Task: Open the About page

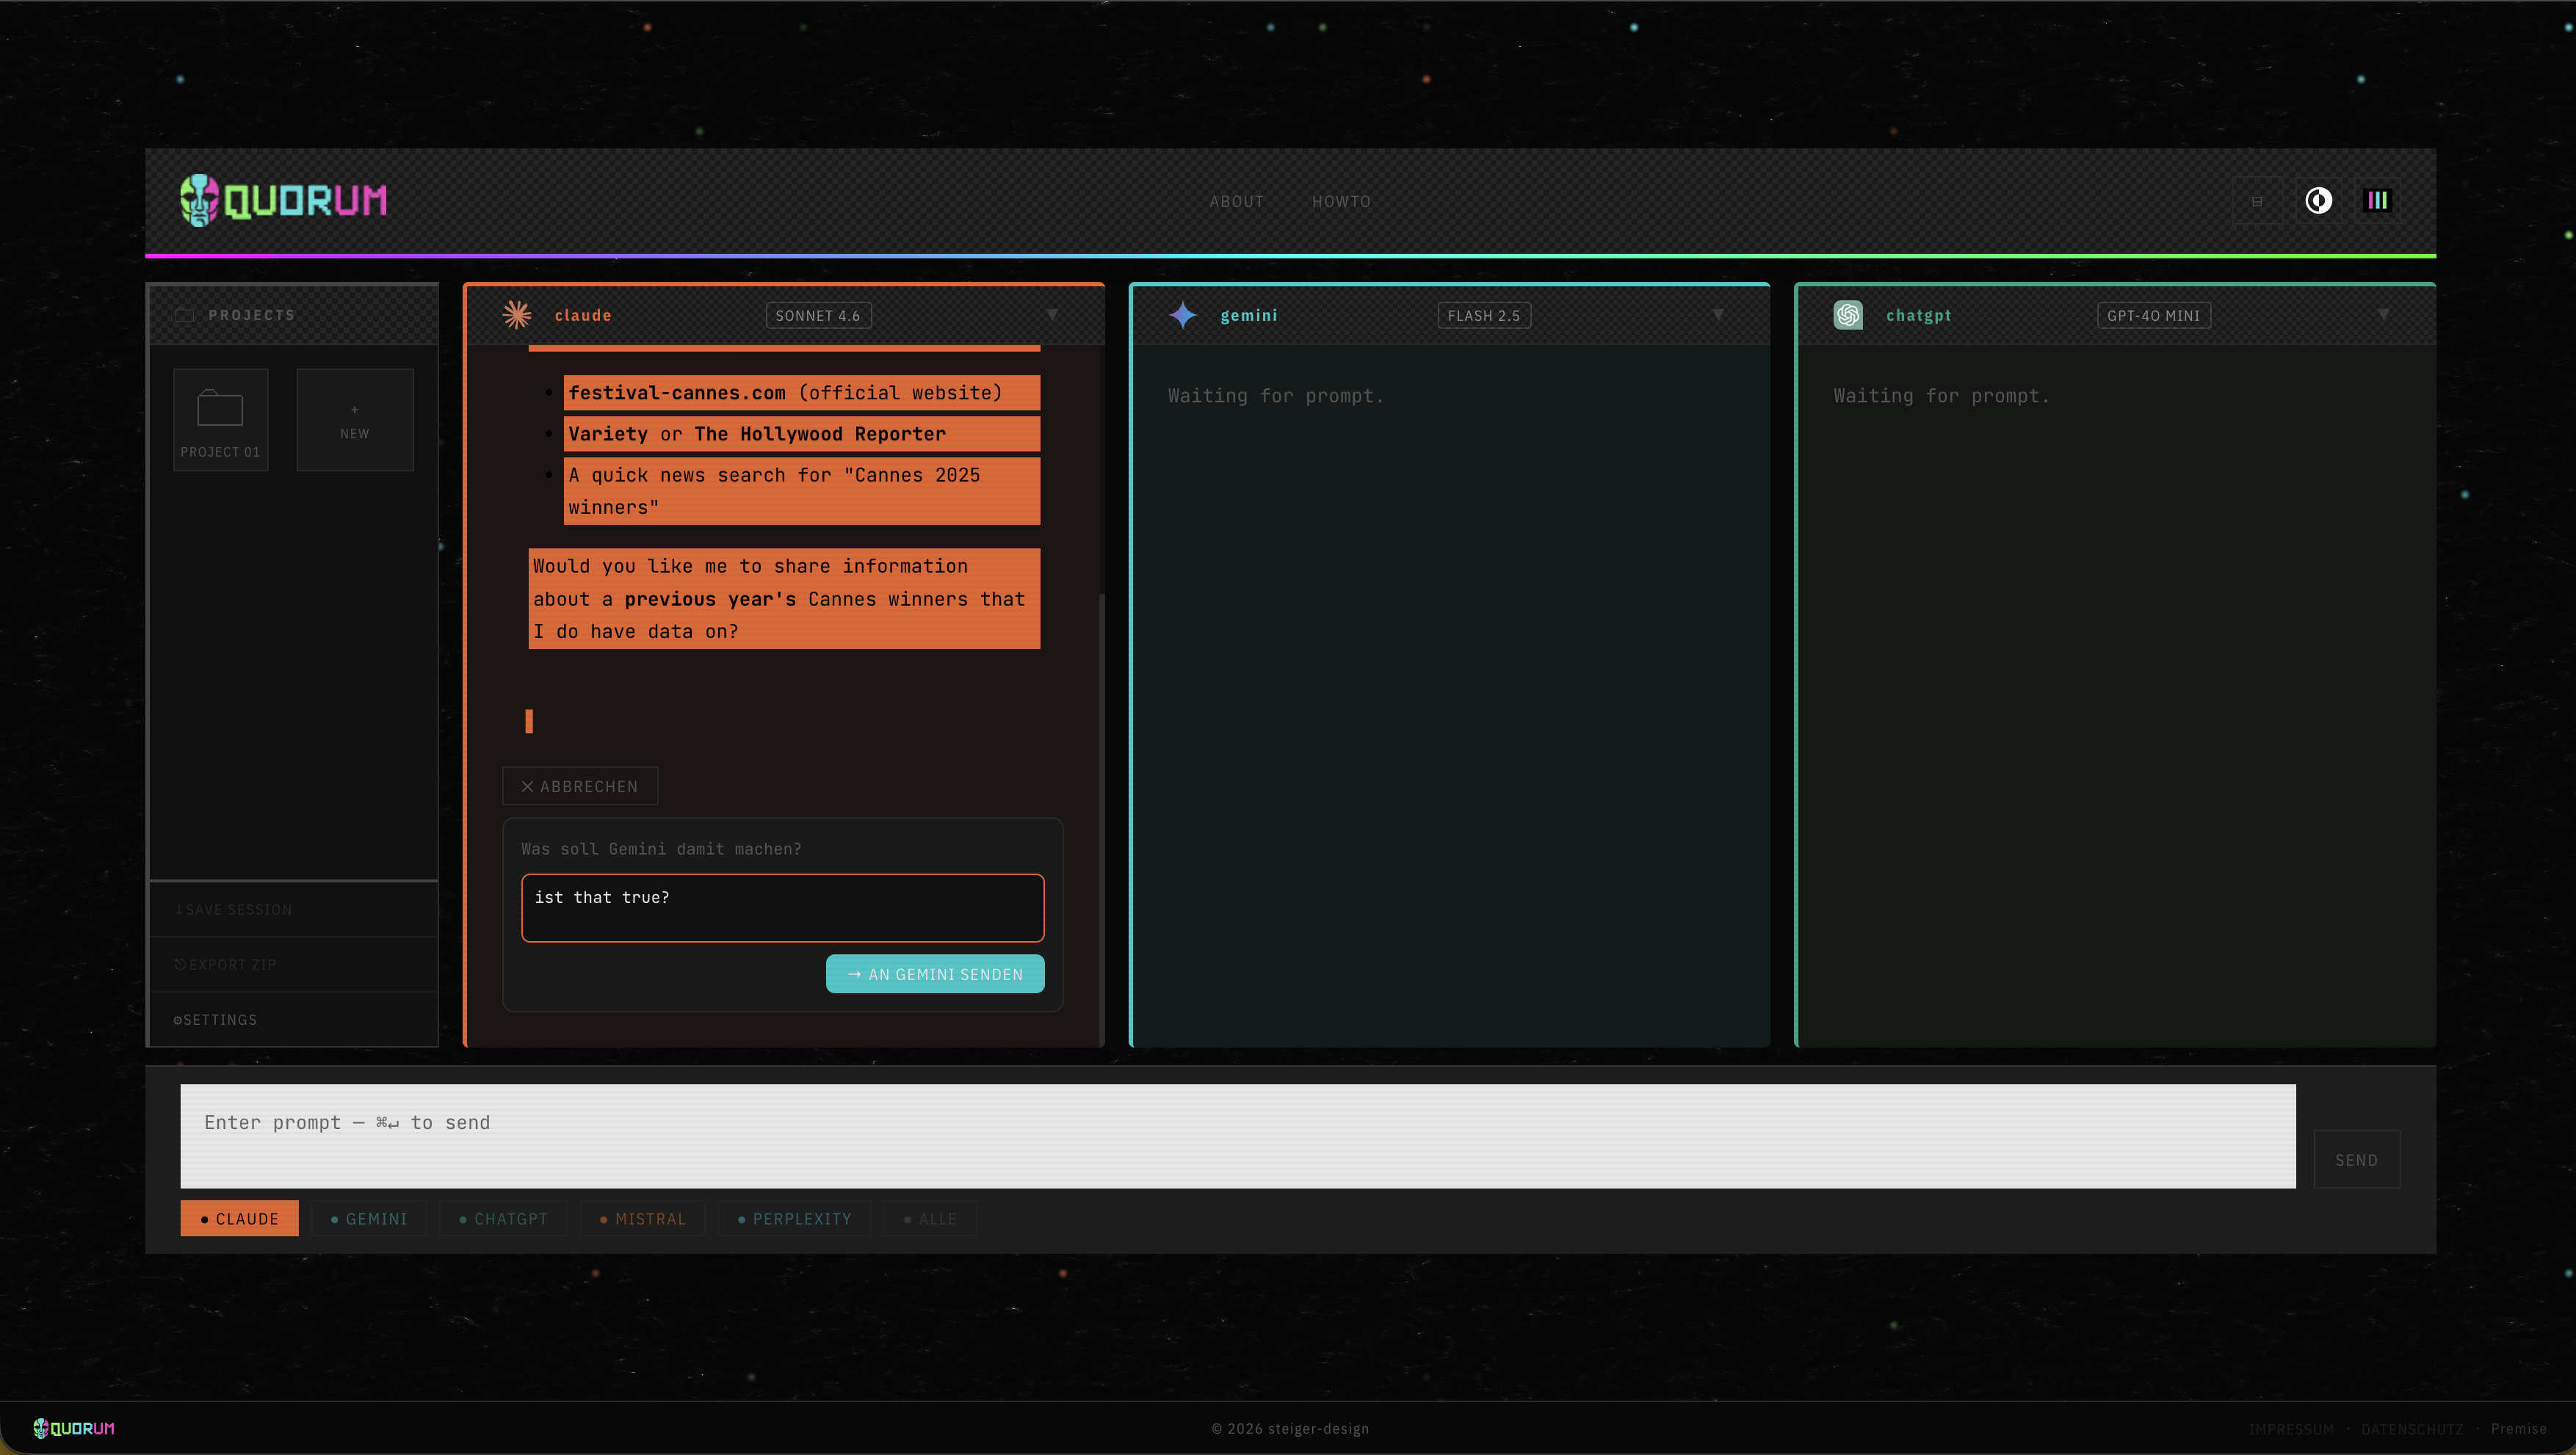Action: click(x=1236, y=201)
